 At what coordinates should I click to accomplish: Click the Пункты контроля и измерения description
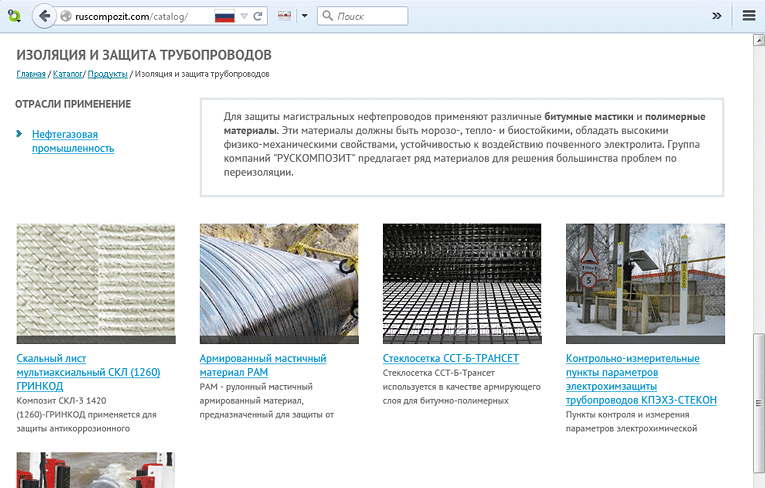[x=631, y=421]
